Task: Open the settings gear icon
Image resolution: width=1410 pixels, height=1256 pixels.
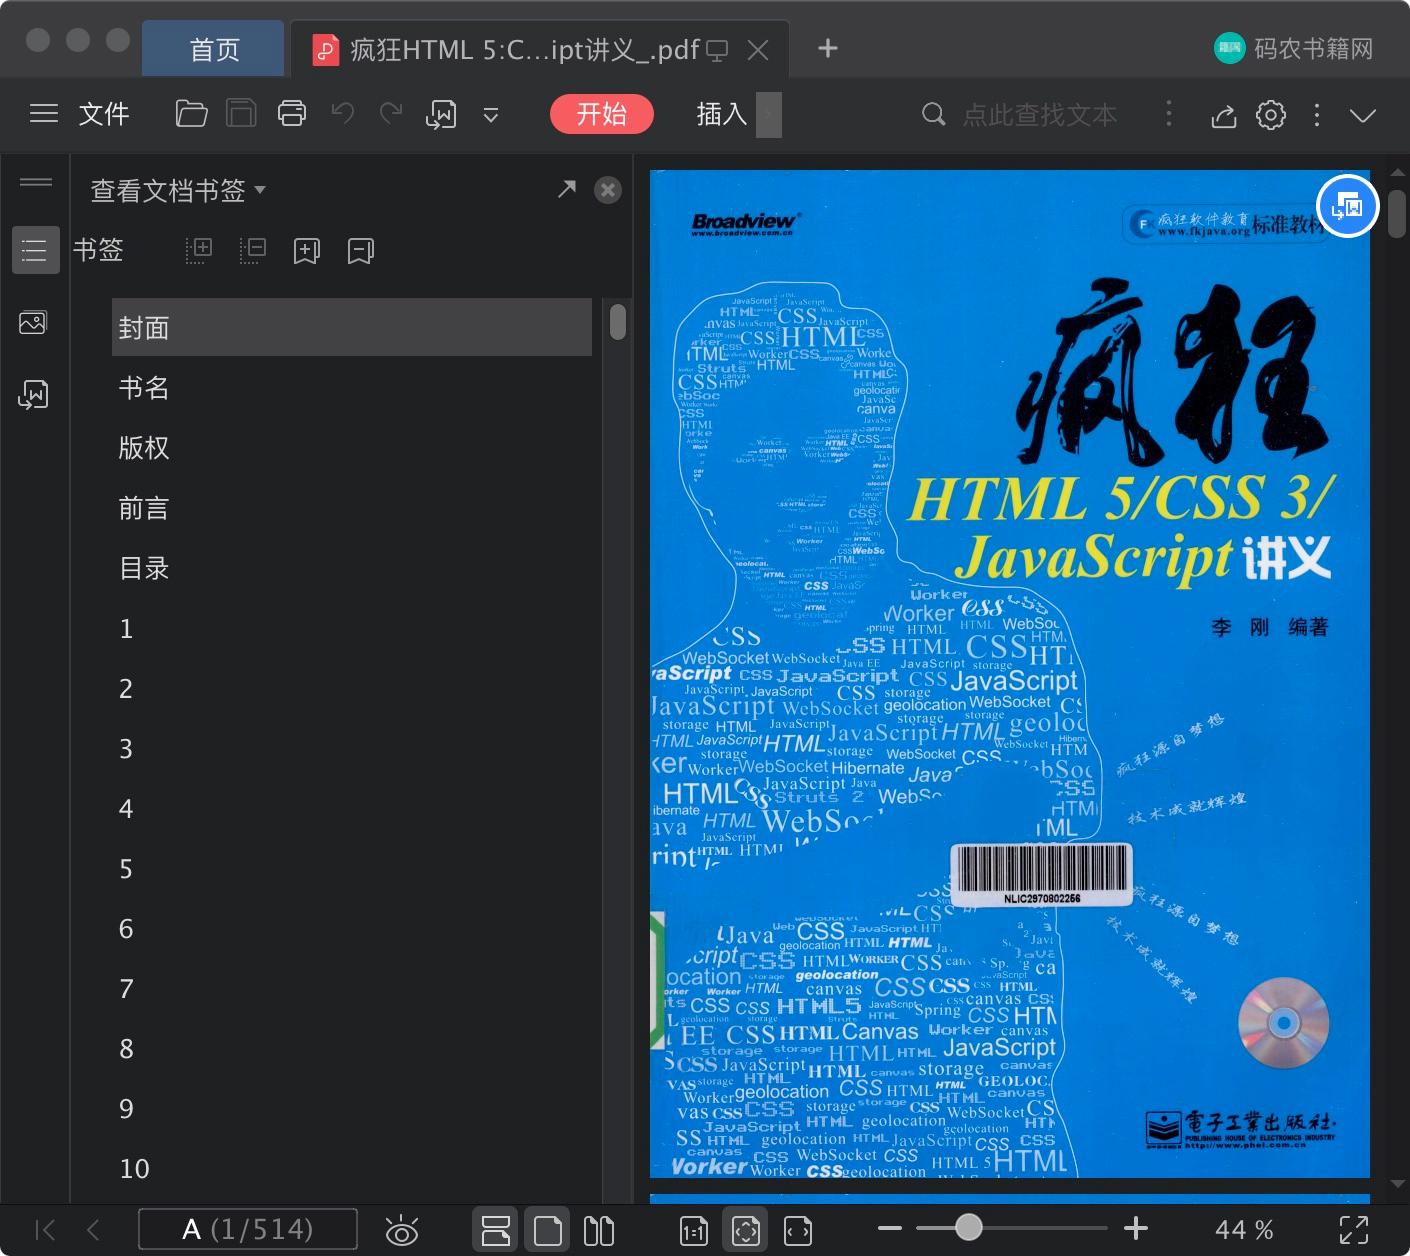Action: click(1271, 115)
